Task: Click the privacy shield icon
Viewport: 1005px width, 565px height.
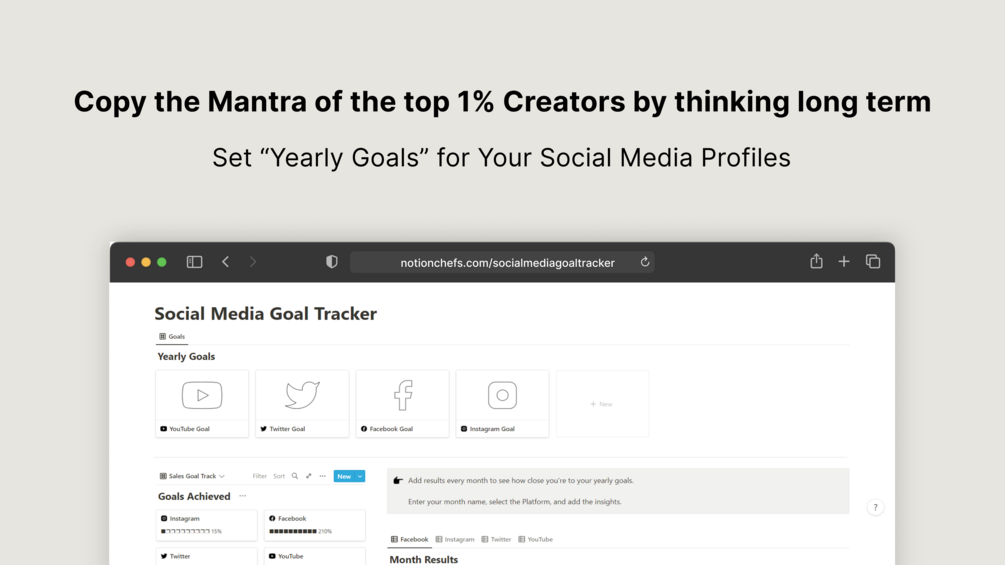Action: [x=332, y=262]
